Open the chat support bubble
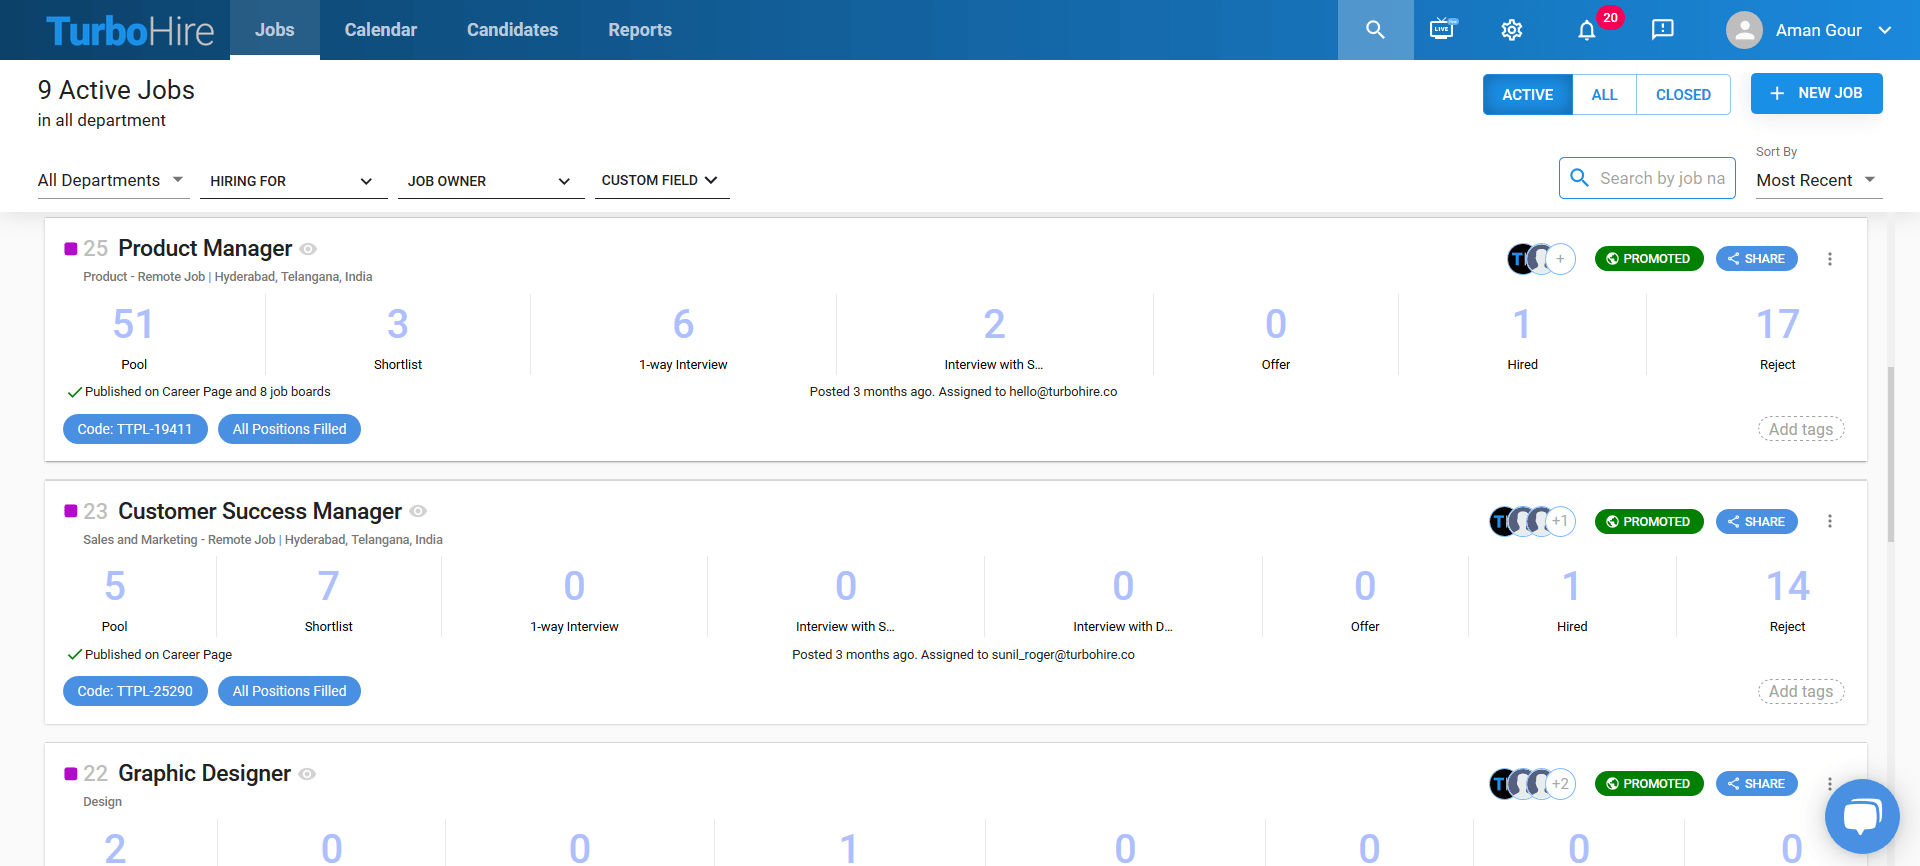The image size is (1920, 866). click(x=1862, y=816)
